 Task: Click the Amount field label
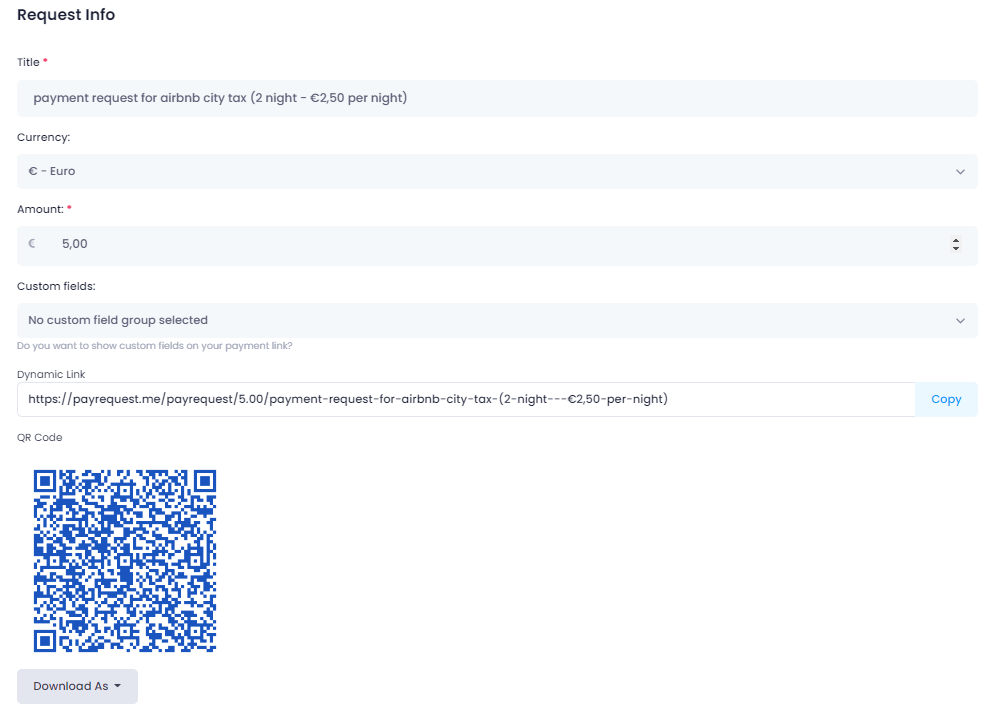coord(40,209)
